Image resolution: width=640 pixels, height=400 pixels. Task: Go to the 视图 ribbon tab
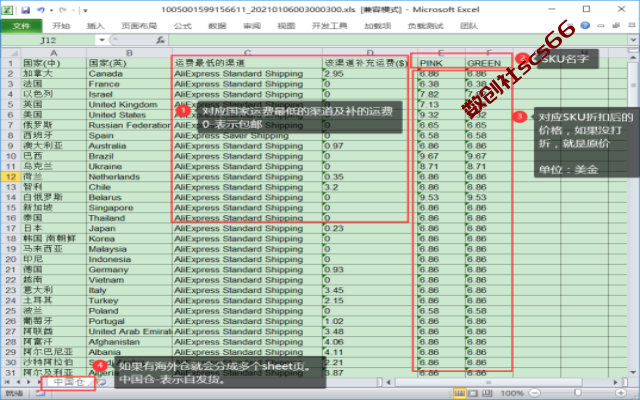coord(286,26)
